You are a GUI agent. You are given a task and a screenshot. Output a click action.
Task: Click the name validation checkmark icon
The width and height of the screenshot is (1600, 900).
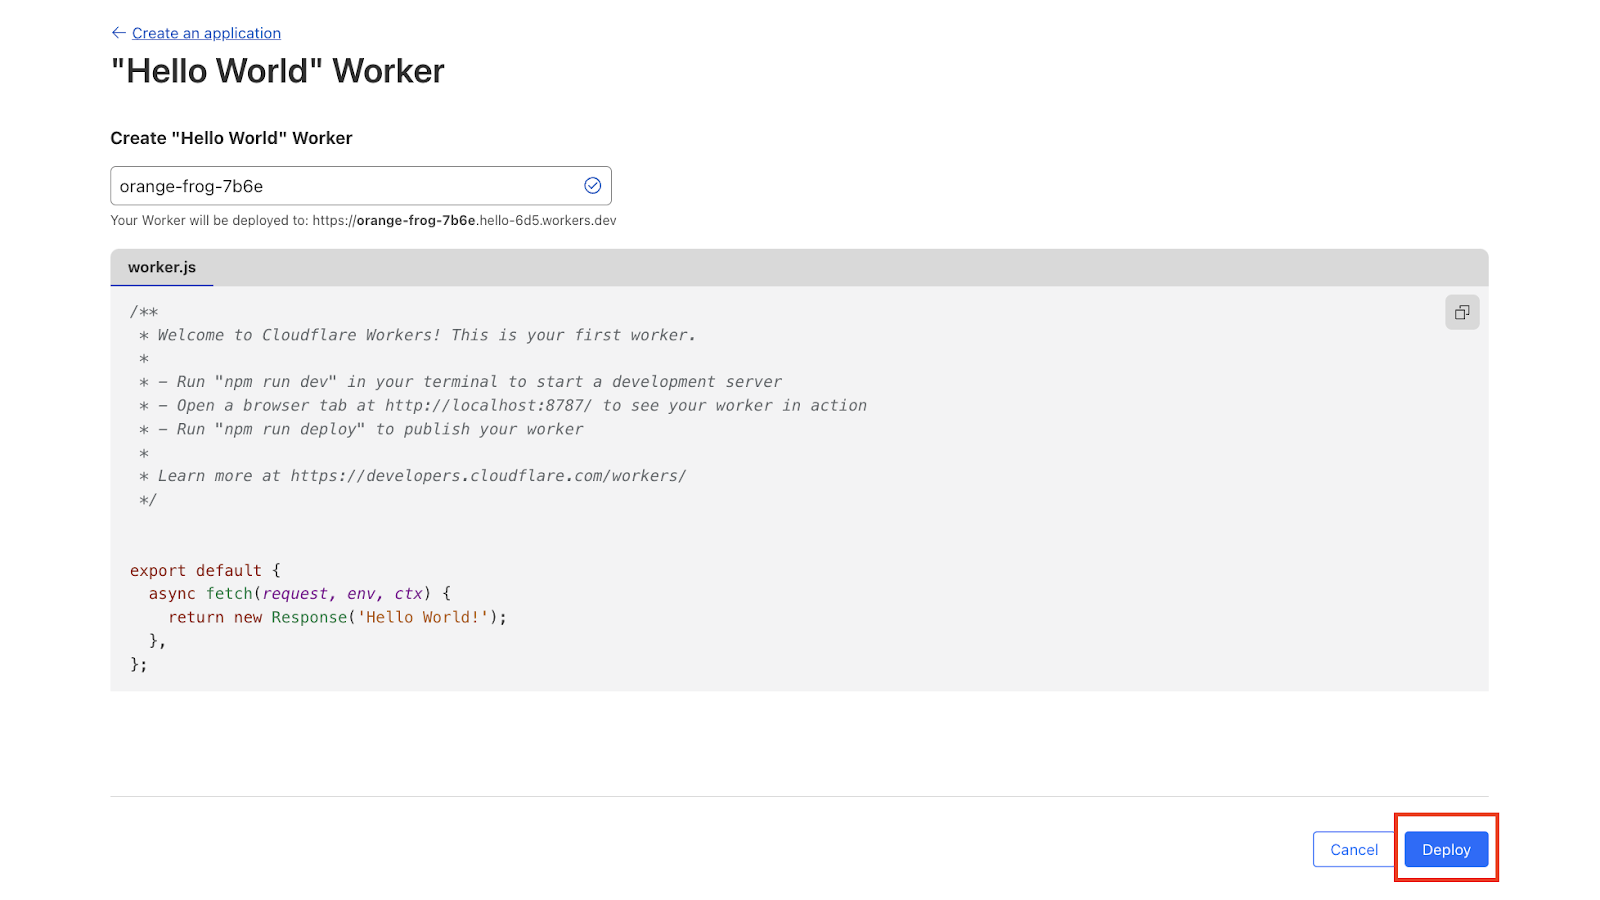tap(592, 185)
